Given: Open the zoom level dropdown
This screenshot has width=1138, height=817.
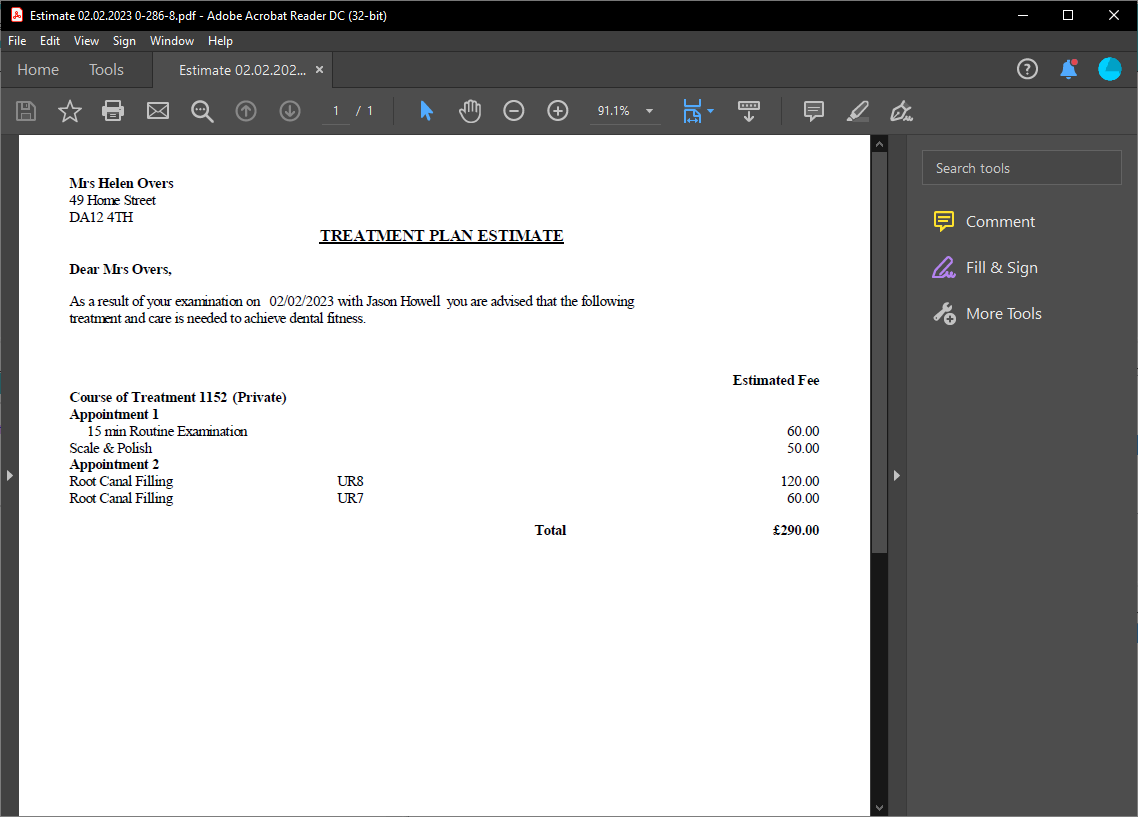Looking at the screenshot, I should click(648, 111).
